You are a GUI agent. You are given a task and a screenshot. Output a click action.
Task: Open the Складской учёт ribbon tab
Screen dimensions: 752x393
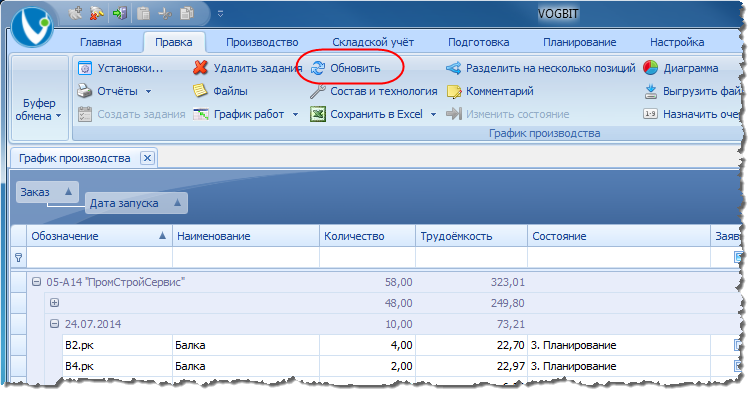click(373, 42)
